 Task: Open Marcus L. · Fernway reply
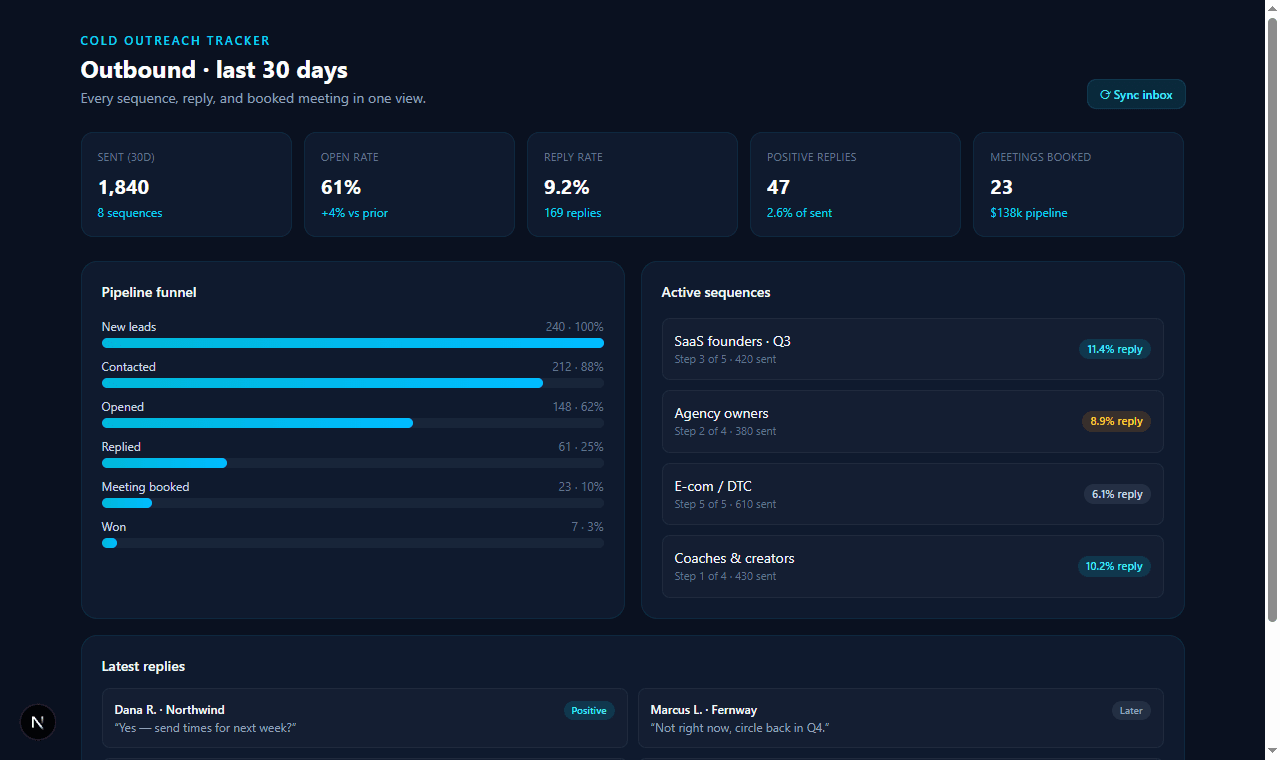point(901,718)
